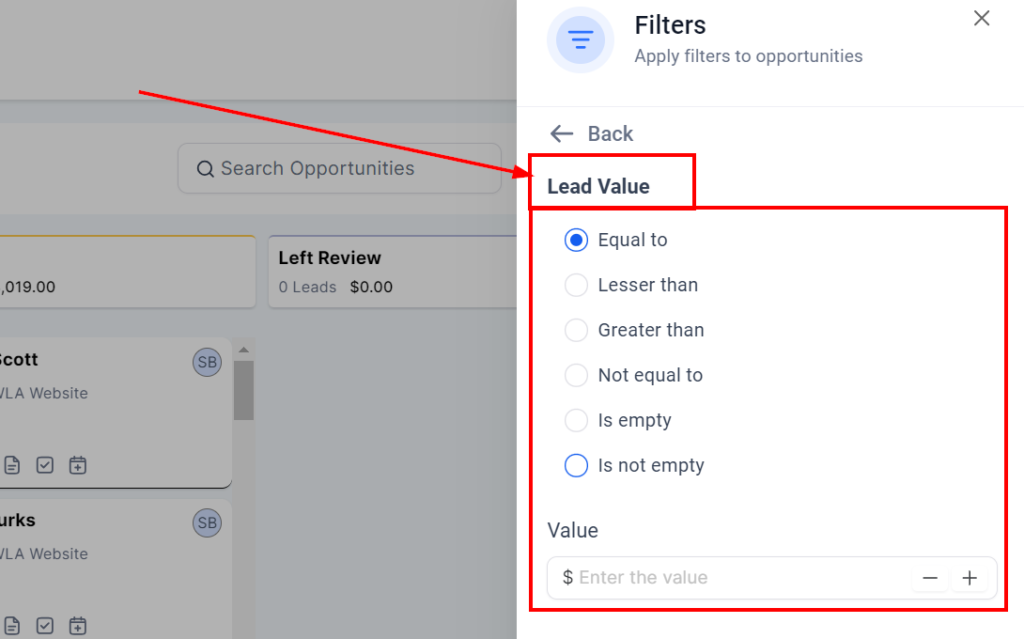Decrease the lead value with the minus button
Screen dimensions: 1024x639
[x=930, y=578]
